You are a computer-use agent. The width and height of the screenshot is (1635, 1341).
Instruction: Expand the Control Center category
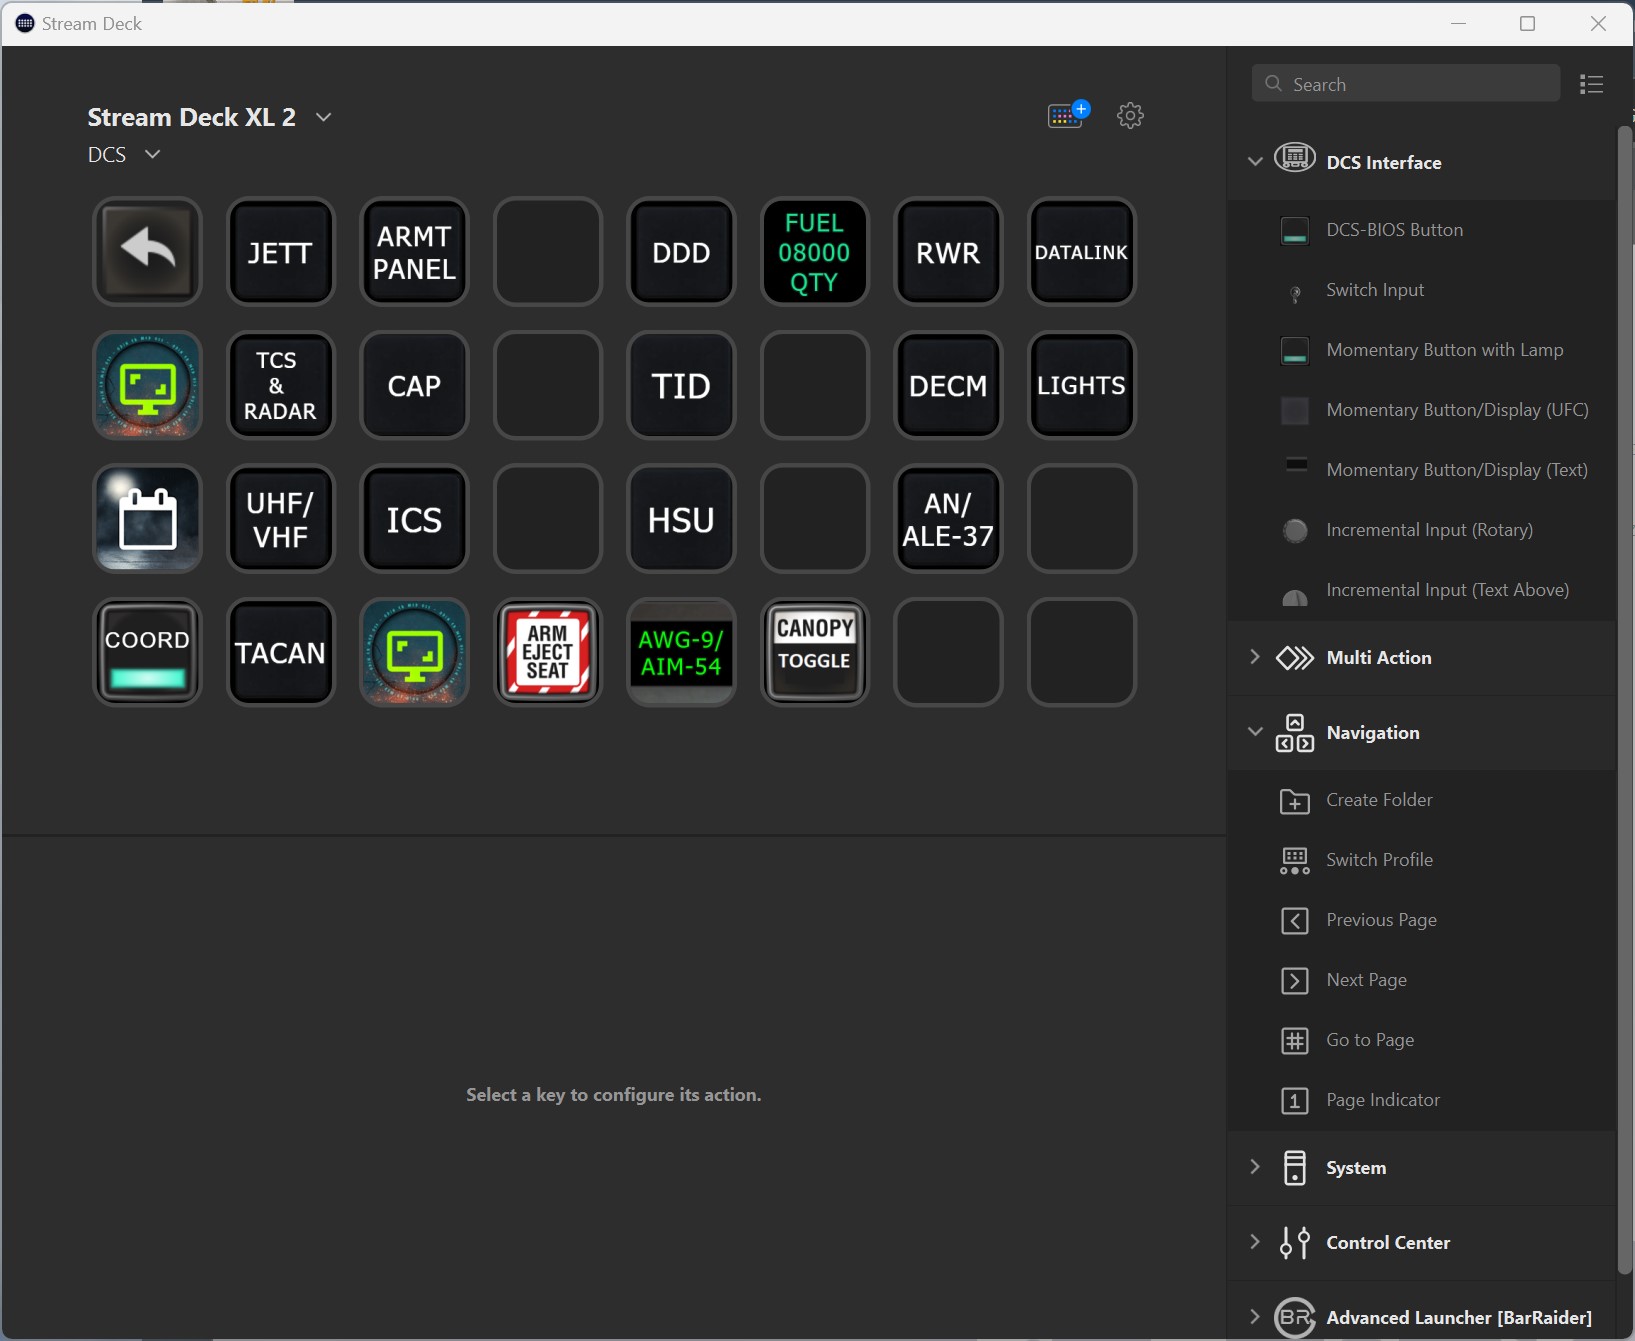[1255, 1242]
